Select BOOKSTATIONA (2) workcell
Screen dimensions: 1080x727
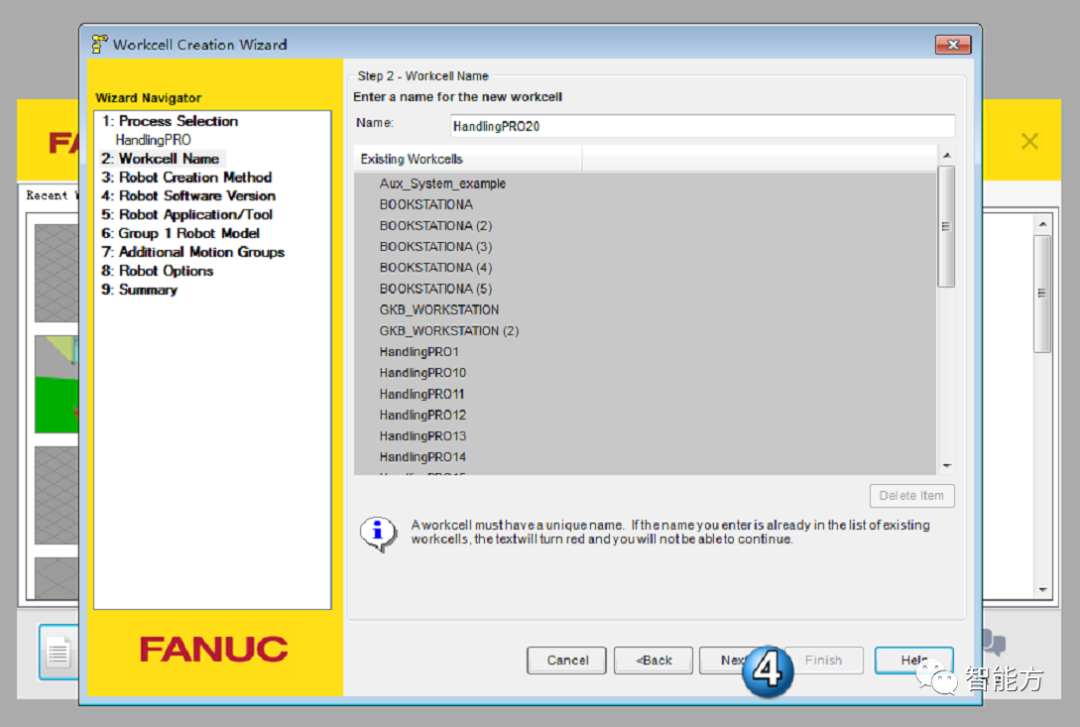tap(435, 226)
